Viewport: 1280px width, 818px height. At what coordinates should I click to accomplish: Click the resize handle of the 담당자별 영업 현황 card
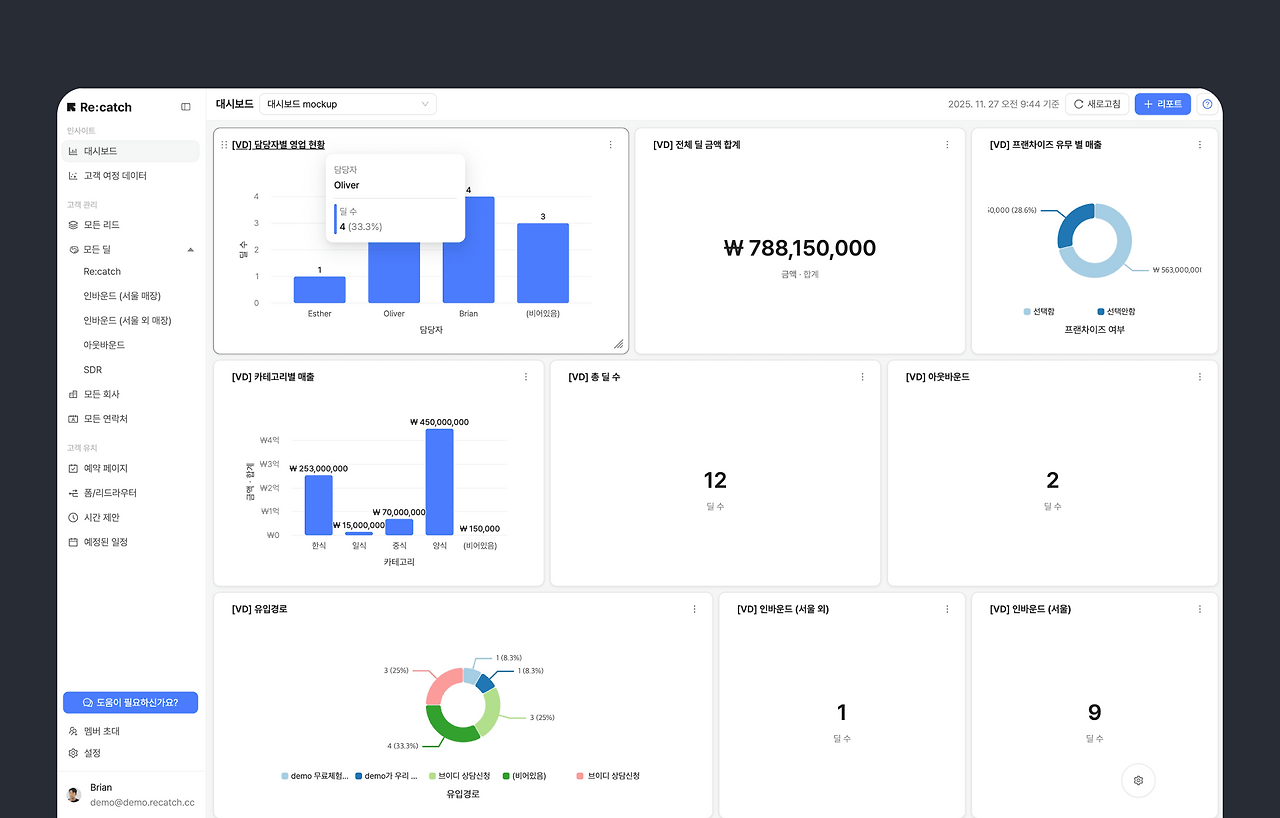pyautogui.click(x=618, y=343)
